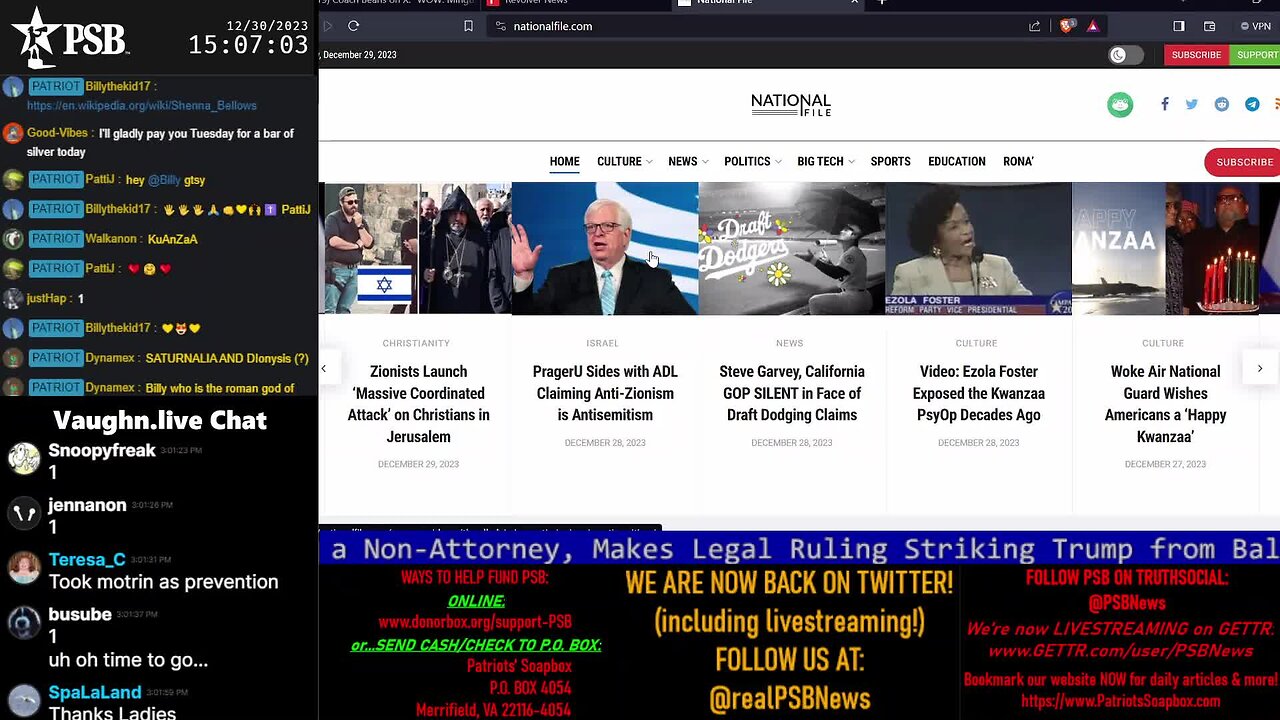Open 'Video: Ezola Foster Exposed' headline
This screenshot has width=1280, height=720.
[978, 393]
